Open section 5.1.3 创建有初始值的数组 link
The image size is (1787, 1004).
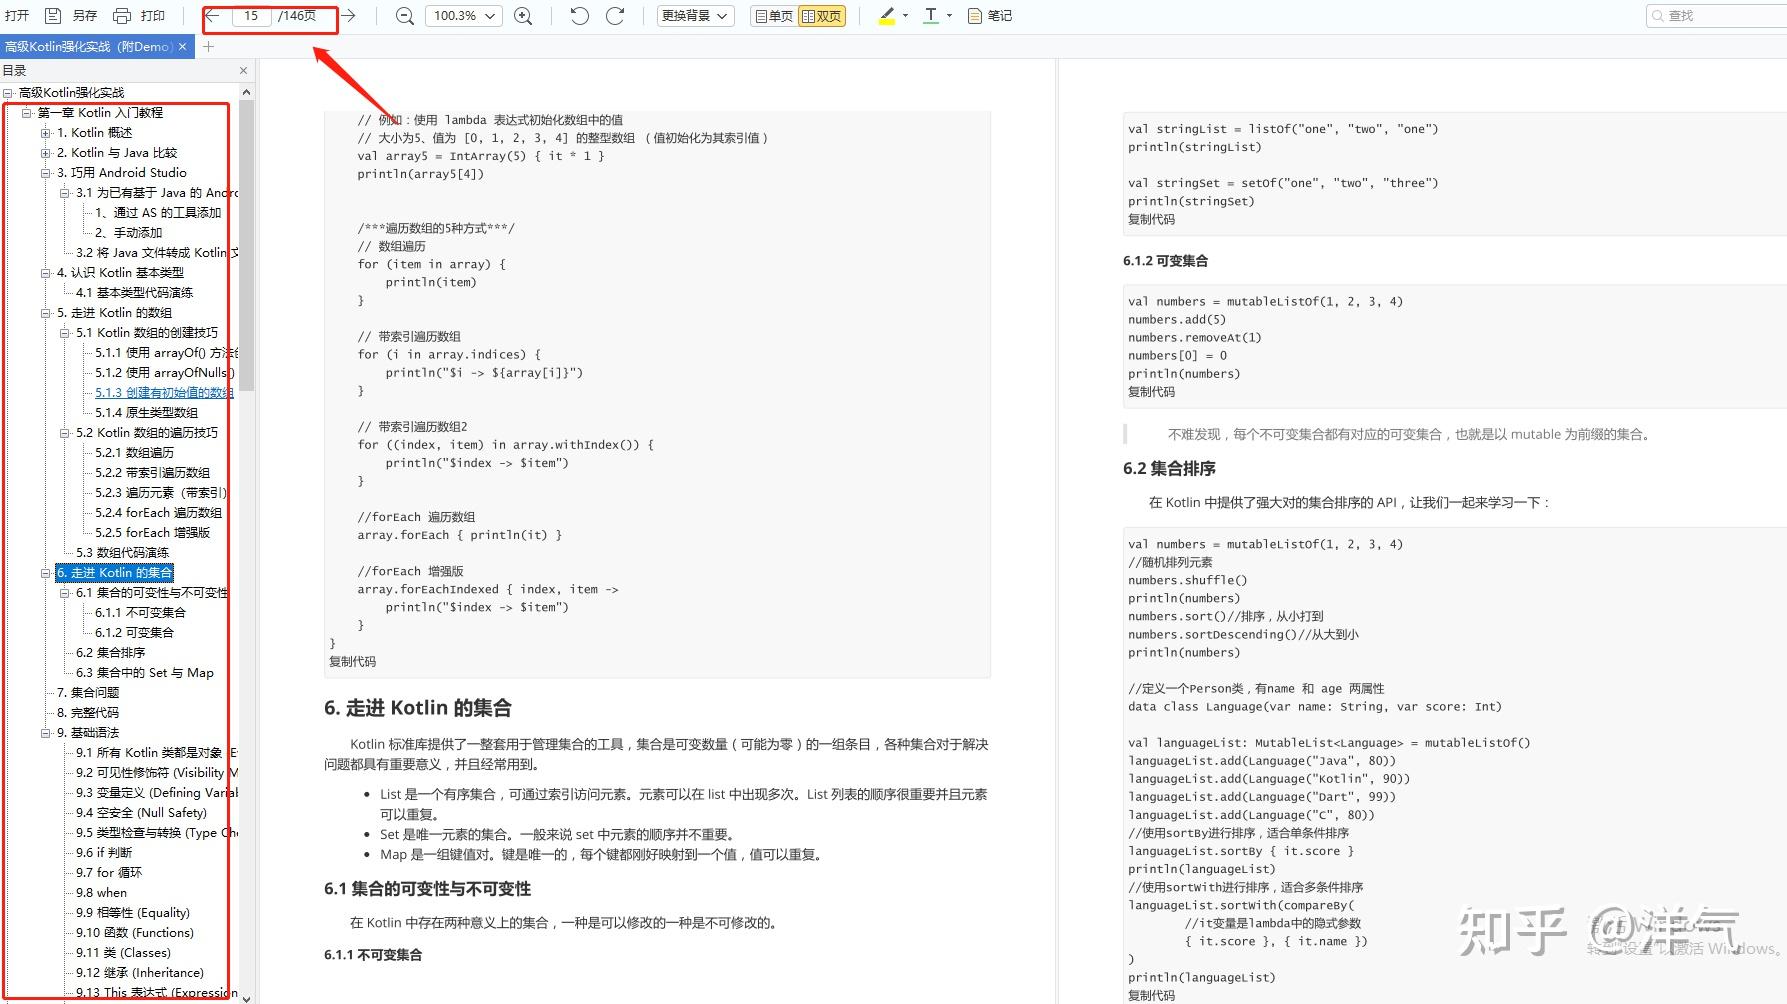pos(163,392)
